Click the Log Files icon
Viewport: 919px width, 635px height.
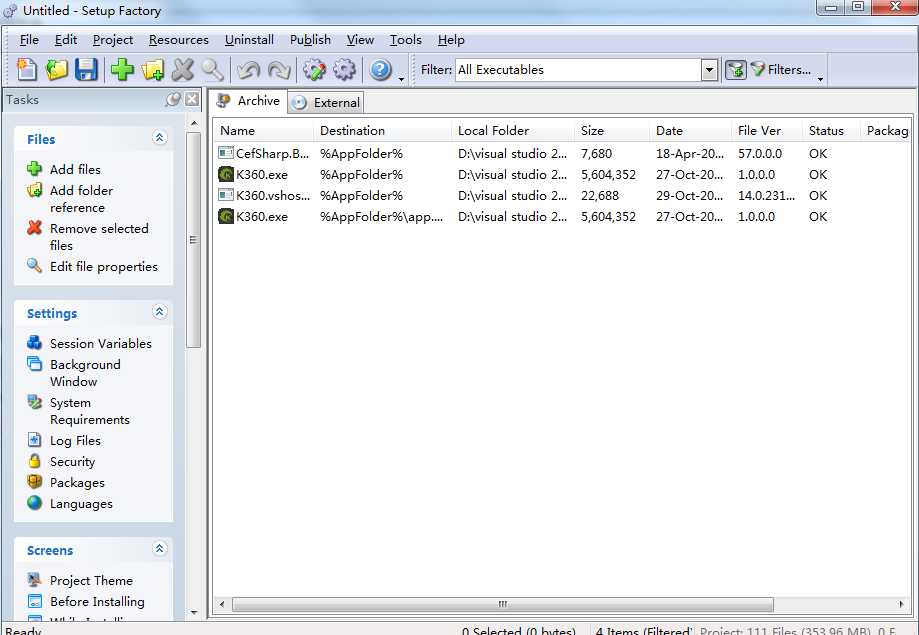(x=35, y=440)
